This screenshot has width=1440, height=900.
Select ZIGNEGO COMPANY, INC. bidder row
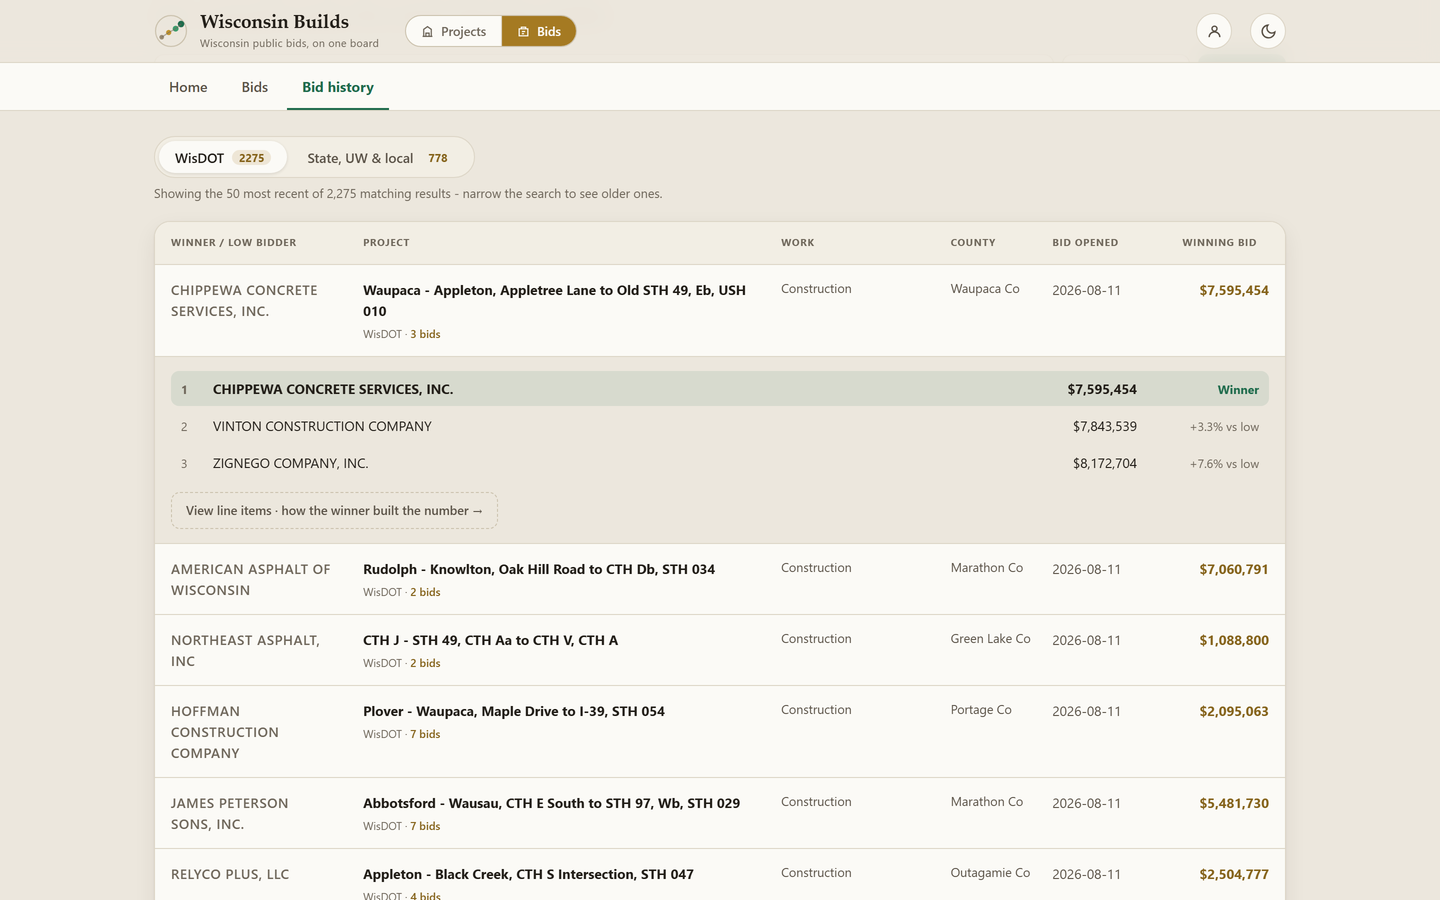pos(720,463)
